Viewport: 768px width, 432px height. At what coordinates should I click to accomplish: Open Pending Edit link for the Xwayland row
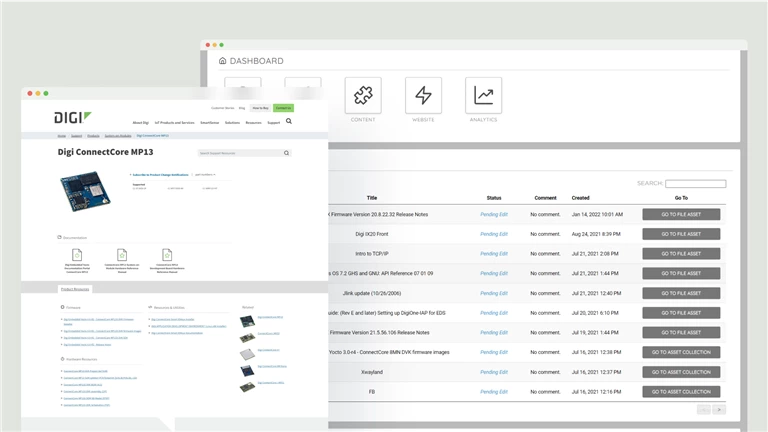click(494, 372)
